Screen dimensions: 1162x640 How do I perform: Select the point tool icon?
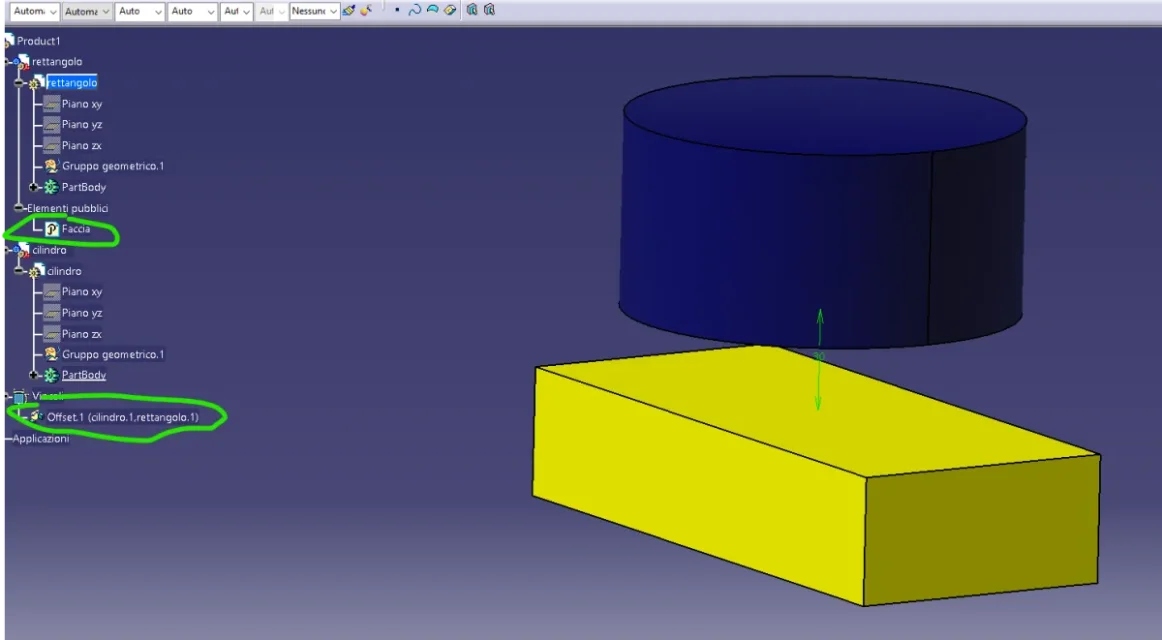[397, 10]
